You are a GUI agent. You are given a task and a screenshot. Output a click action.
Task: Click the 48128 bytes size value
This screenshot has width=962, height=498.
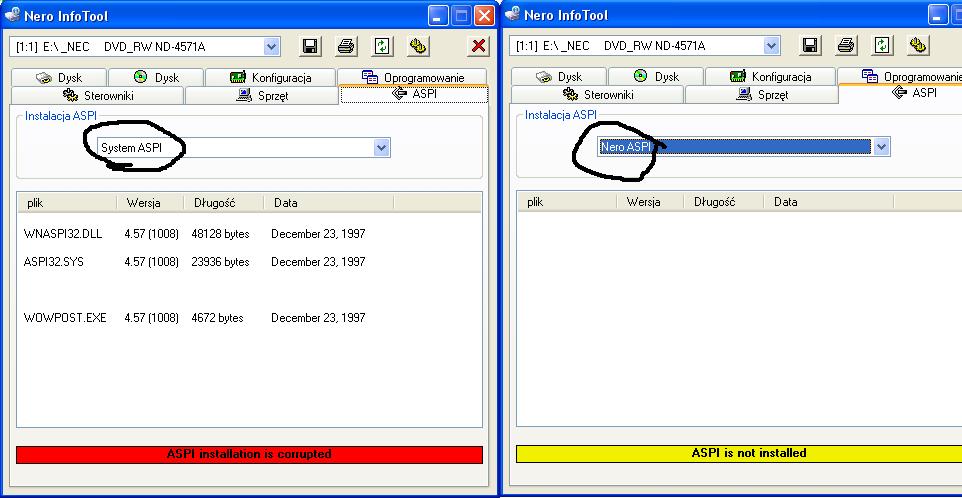pyautogui.click(x=220, y=234)
